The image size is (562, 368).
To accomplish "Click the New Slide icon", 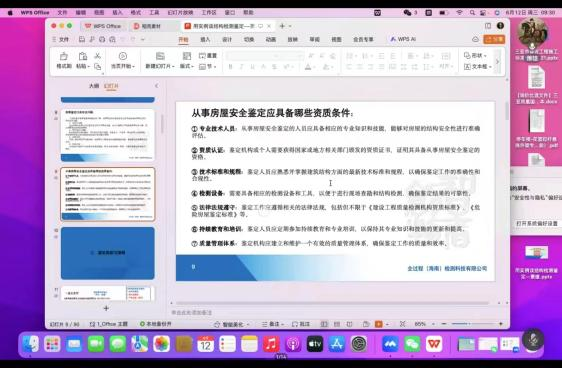I will (x=160, y=56).
